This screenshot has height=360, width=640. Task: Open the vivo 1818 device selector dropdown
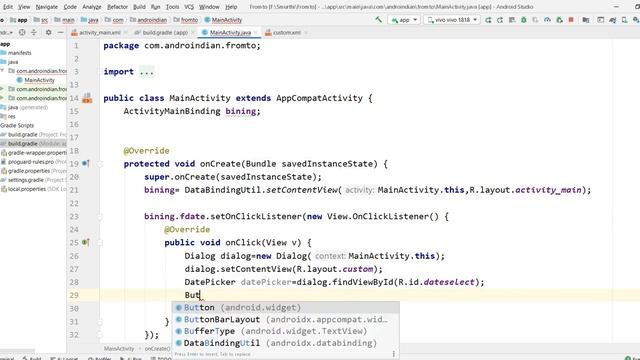tap(452, 20)
